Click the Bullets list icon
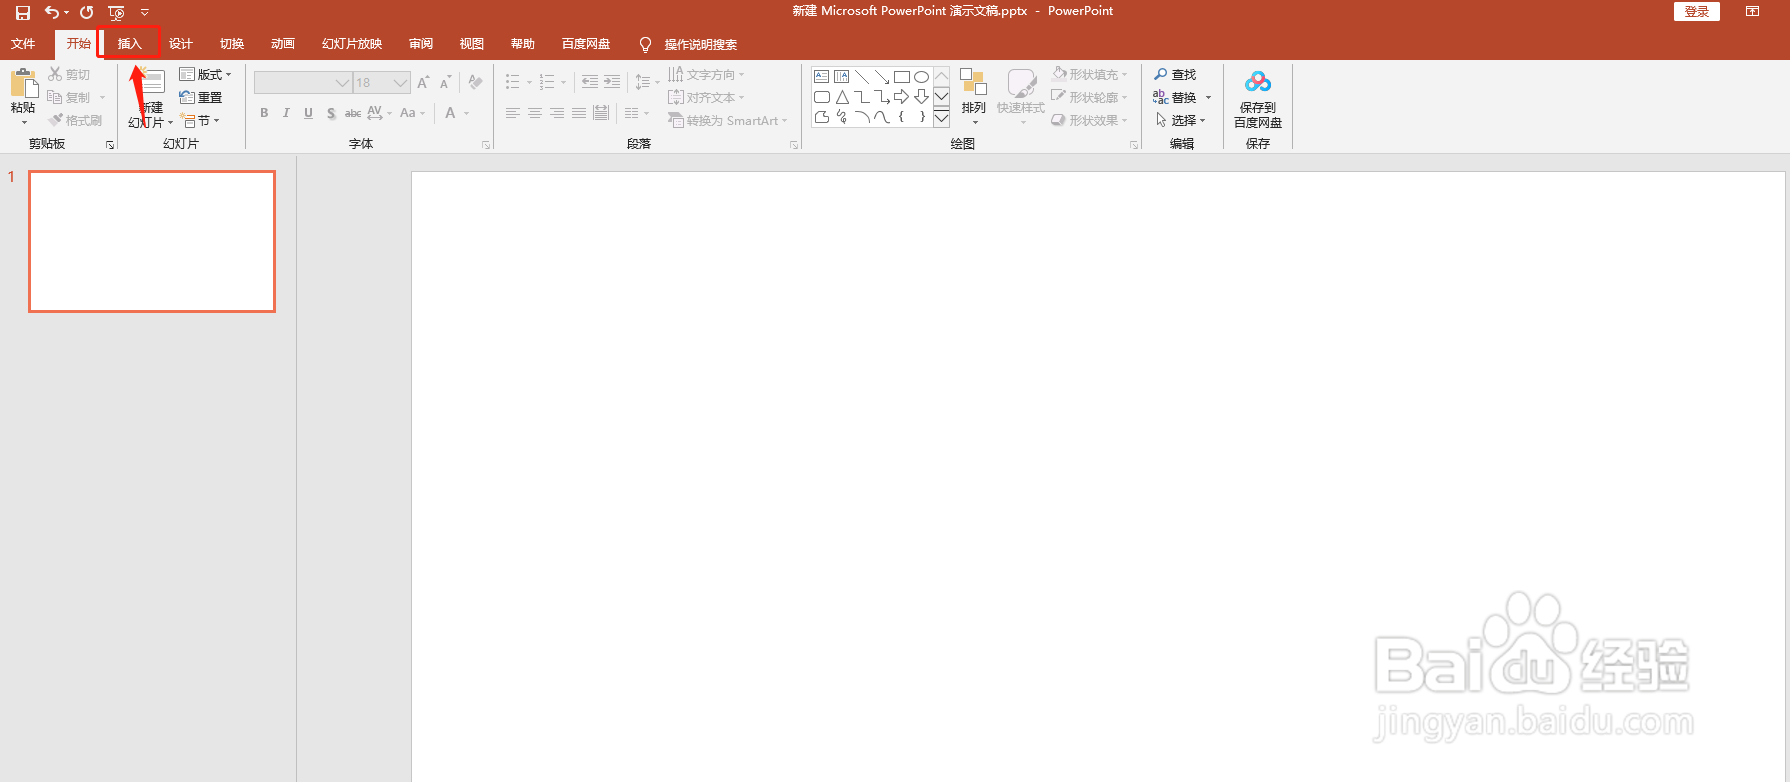This screenshot has width=1790, height=782. coord(513,82)
